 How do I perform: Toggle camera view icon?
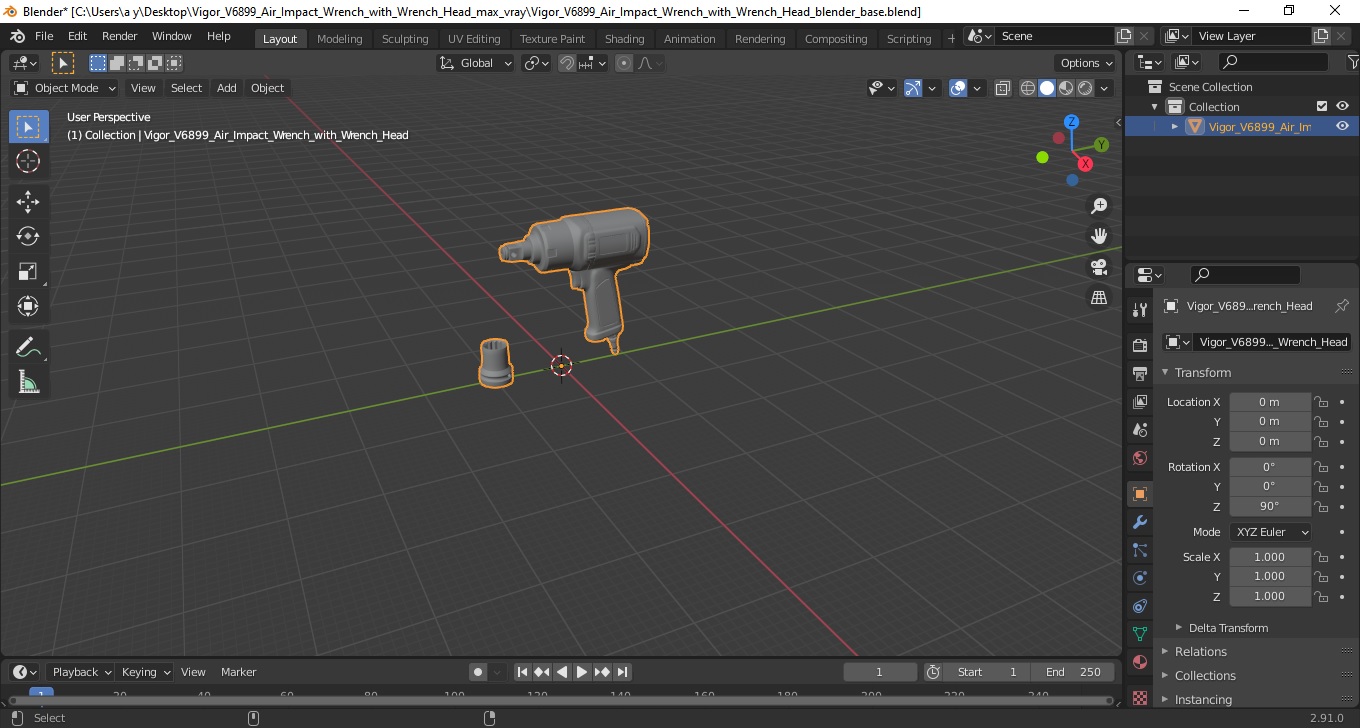(1099, 267)
